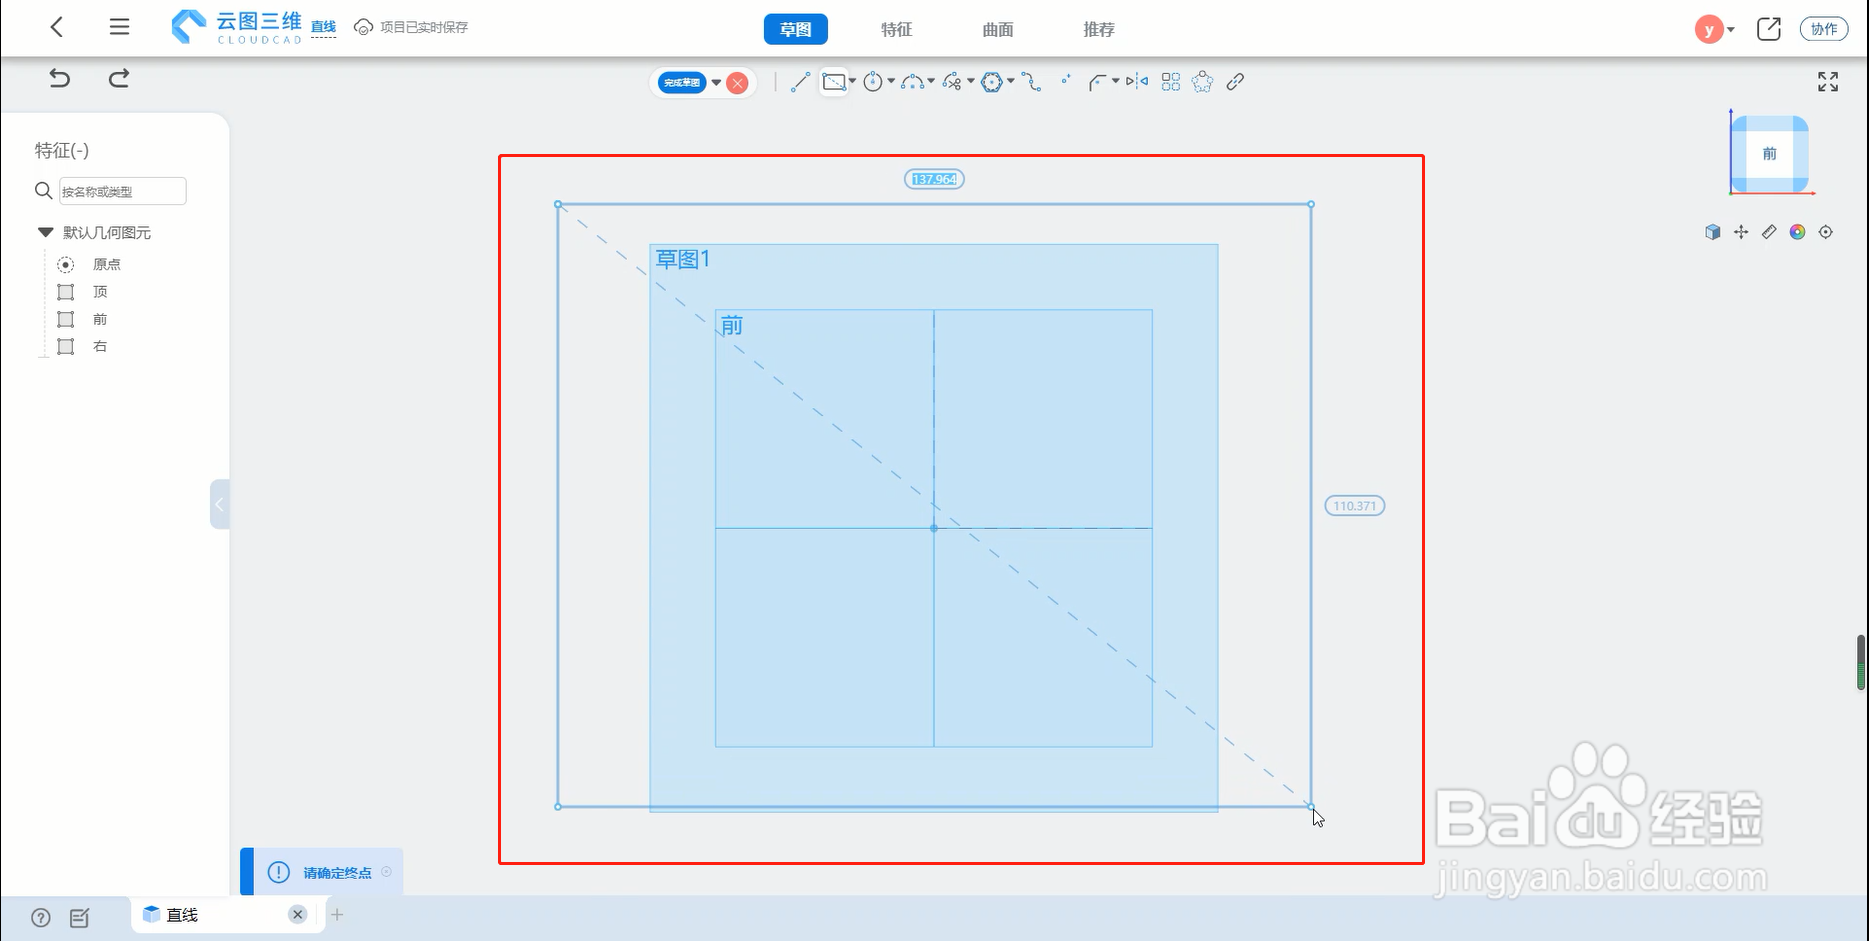
Task: Open the hamburger main menu
Action: (x=119, y=27)
